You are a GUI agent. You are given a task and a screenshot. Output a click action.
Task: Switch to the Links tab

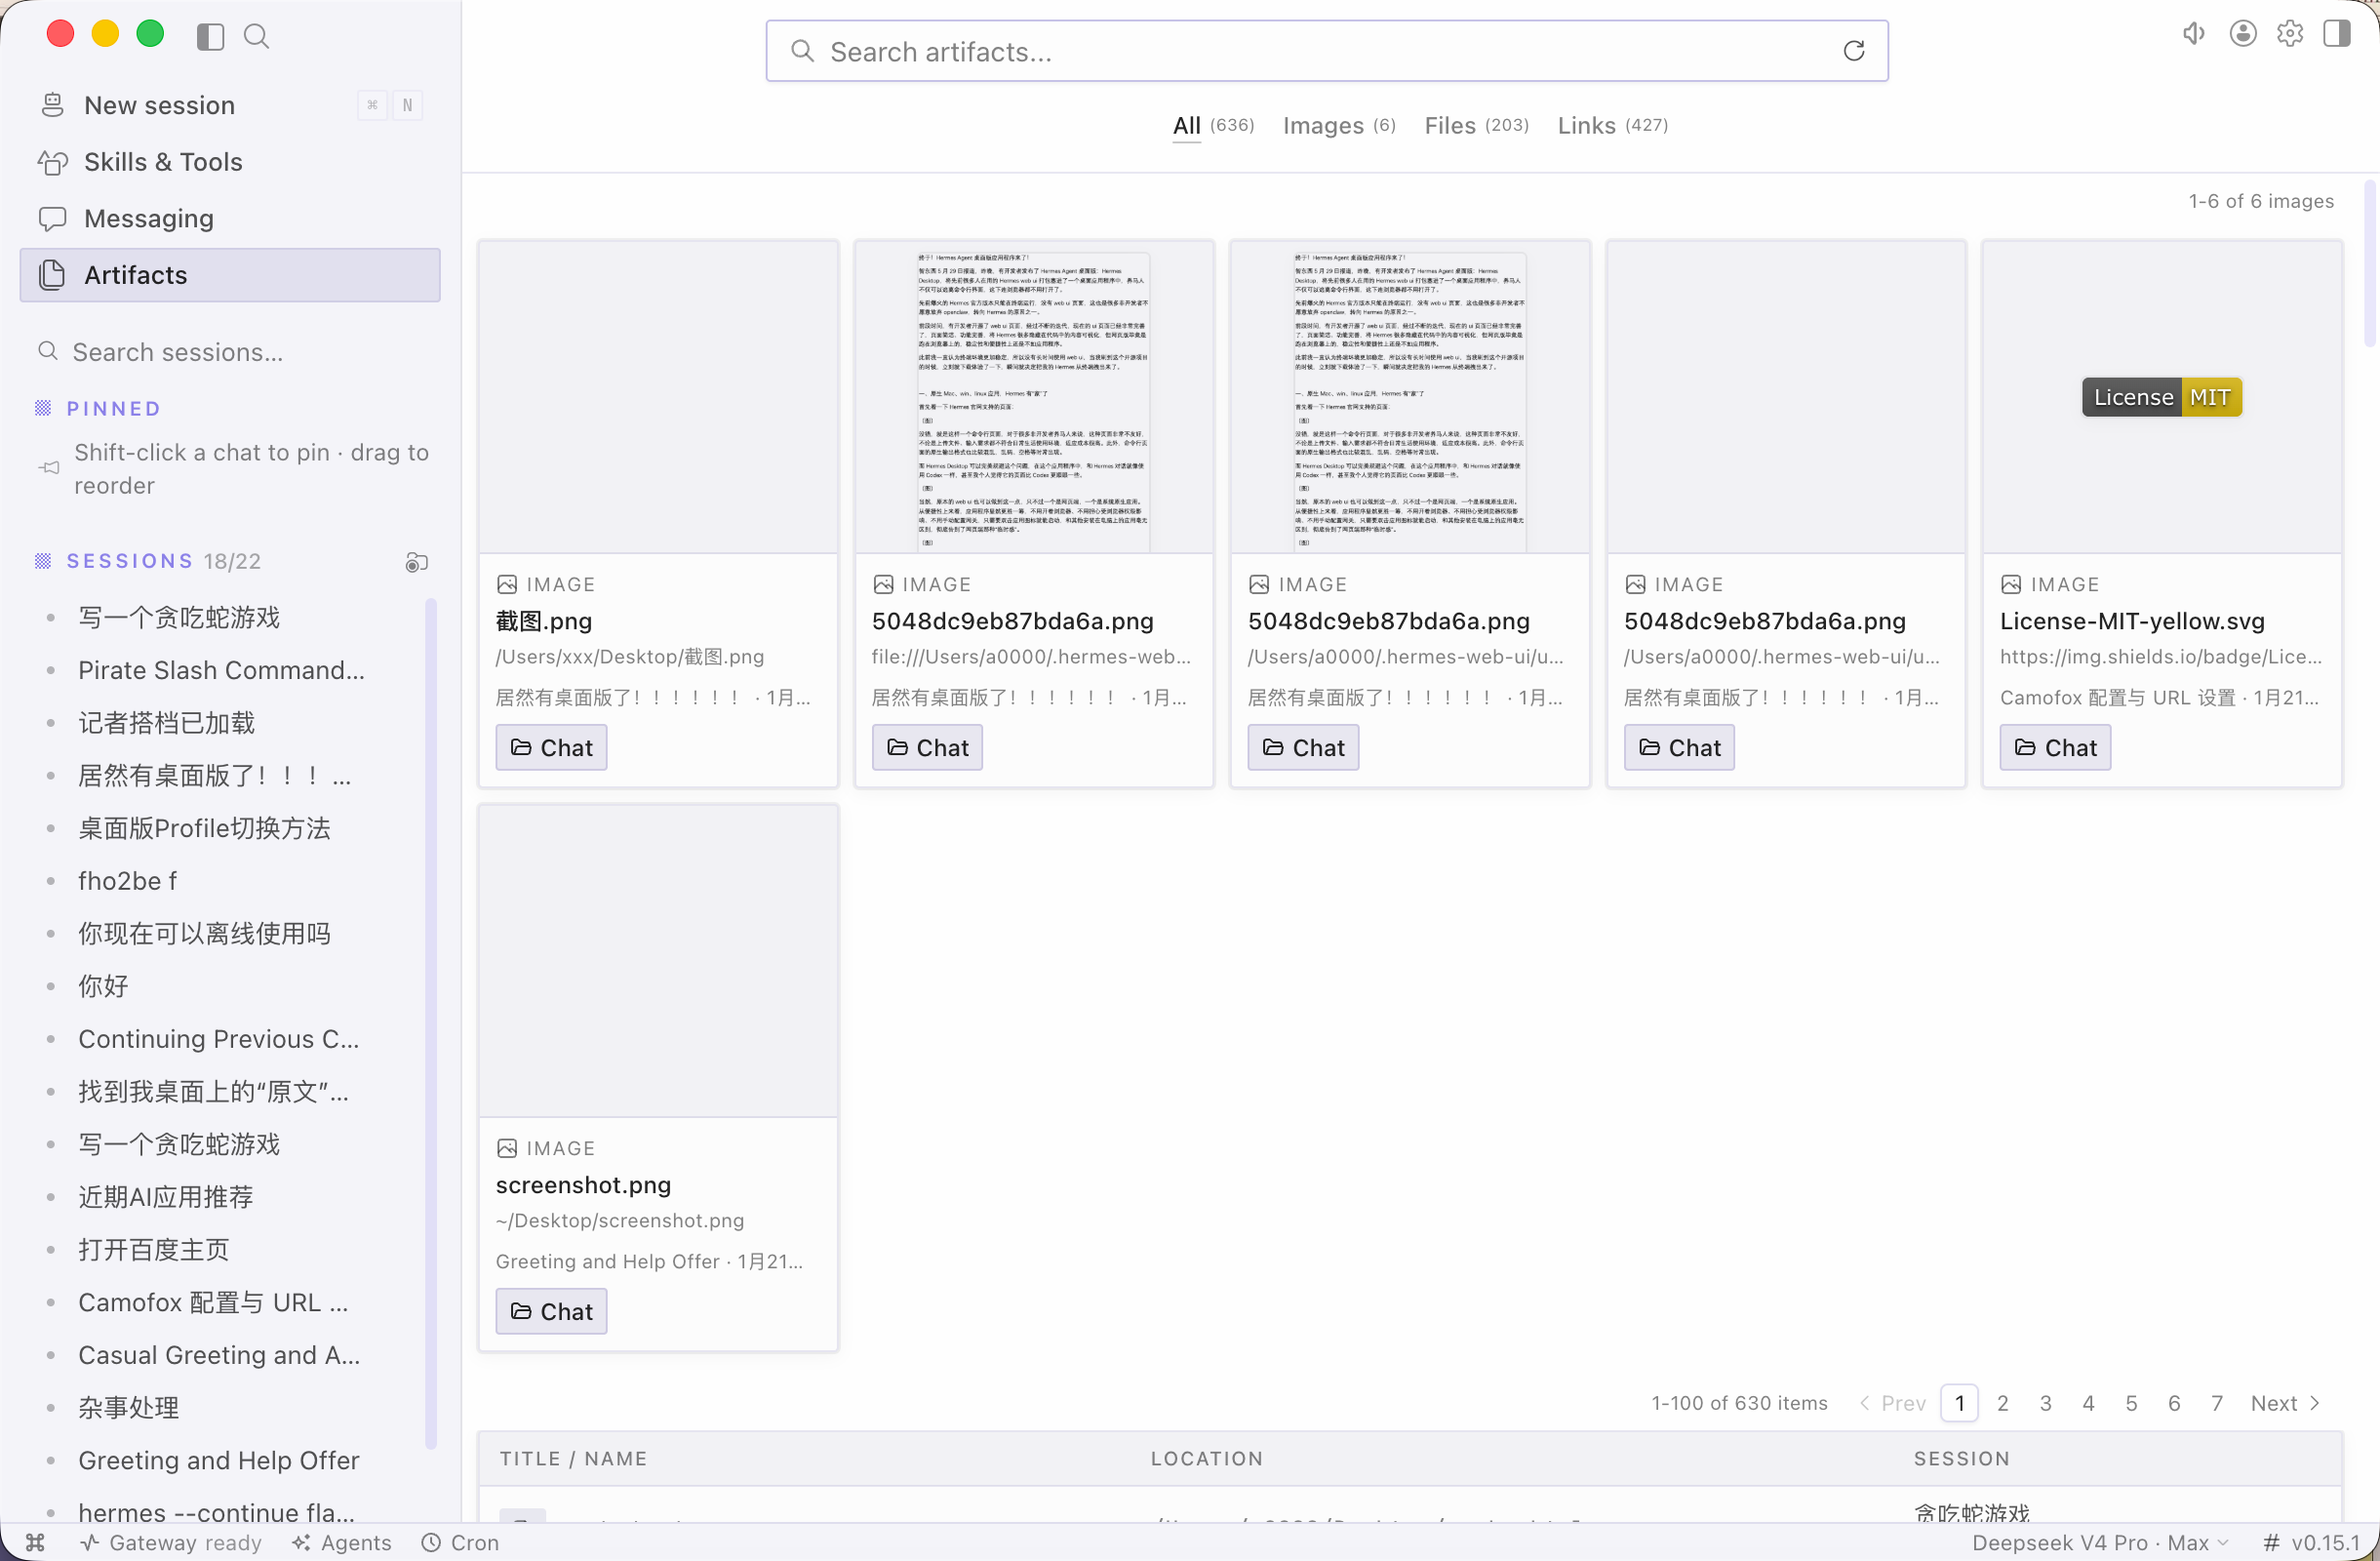[1612, 125]
